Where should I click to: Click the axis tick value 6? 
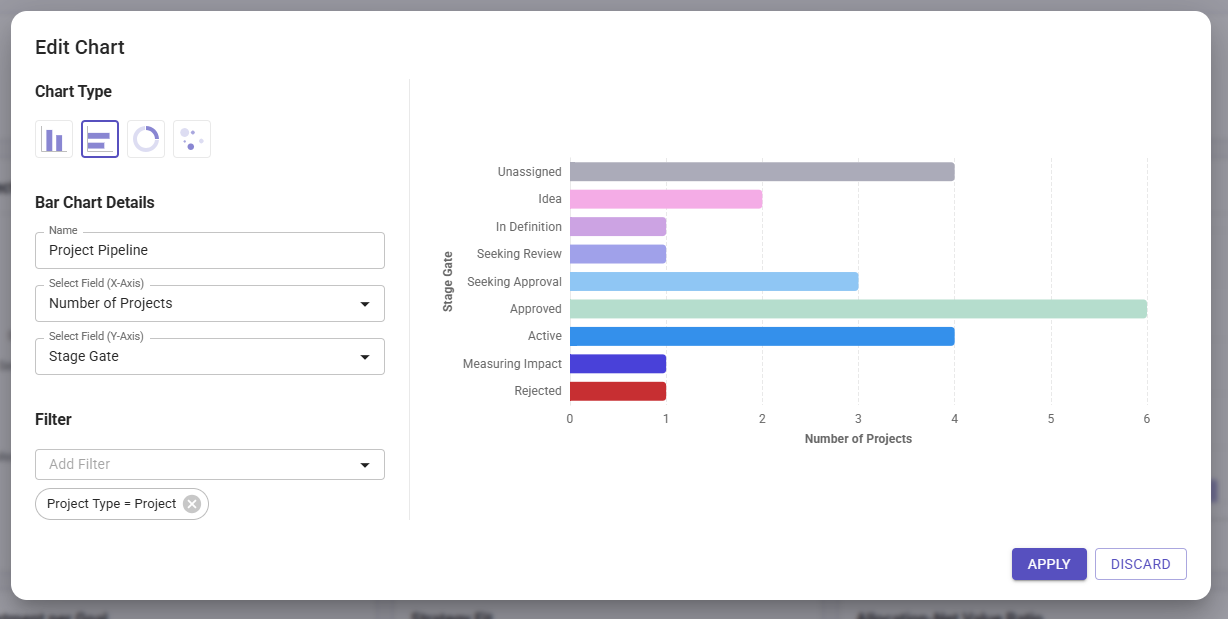1147,419
